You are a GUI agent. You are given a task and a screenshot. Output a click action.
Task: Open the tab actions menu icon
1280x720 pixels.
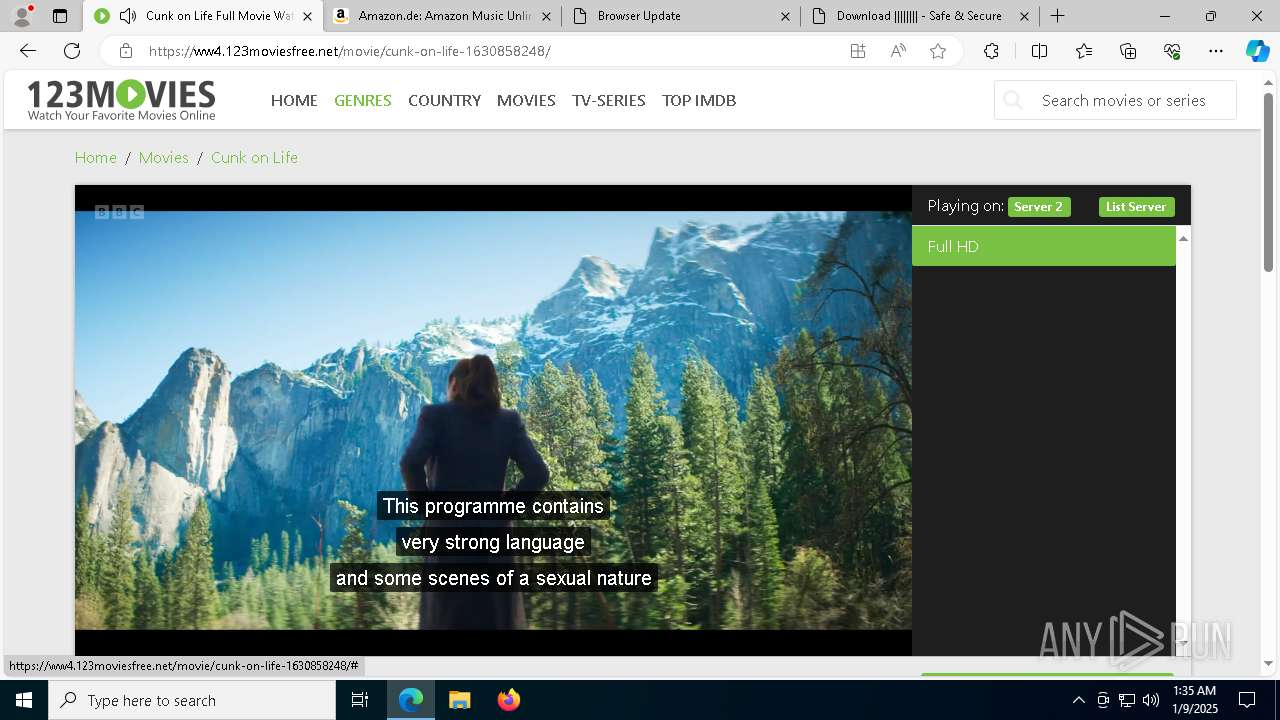tap(60, 16)
